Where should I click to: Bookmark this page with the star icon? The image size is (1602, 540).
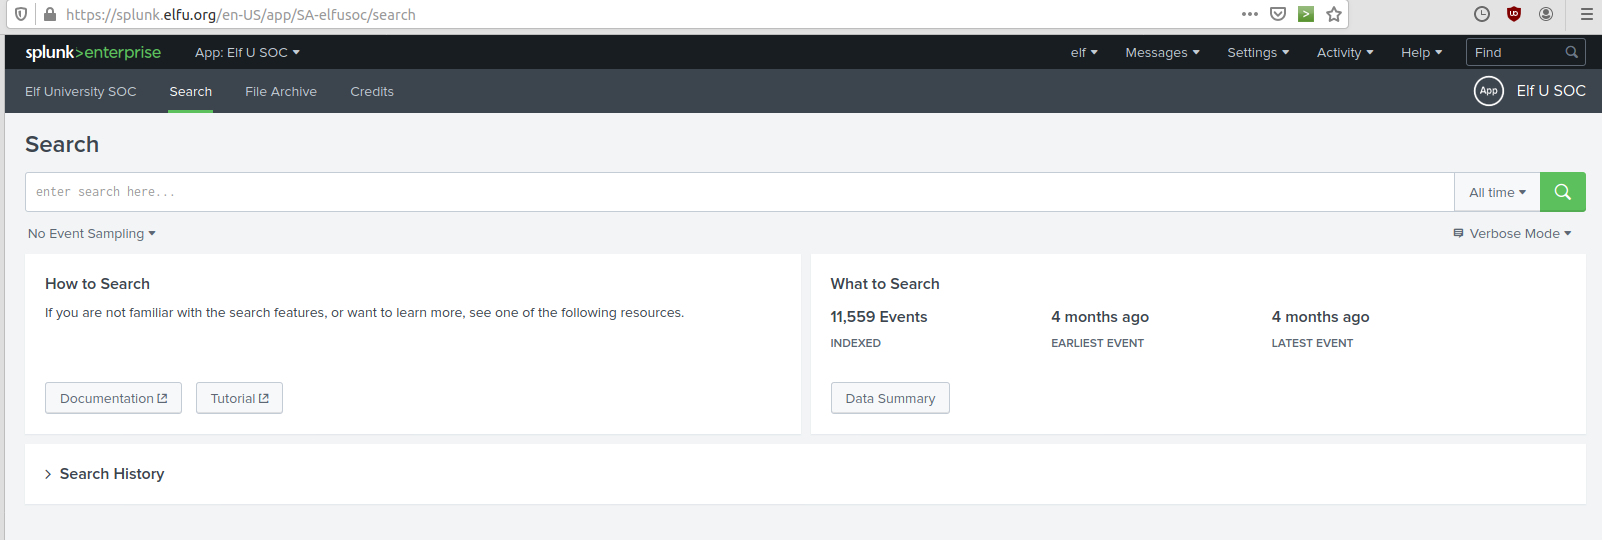tap(1333, 14)
